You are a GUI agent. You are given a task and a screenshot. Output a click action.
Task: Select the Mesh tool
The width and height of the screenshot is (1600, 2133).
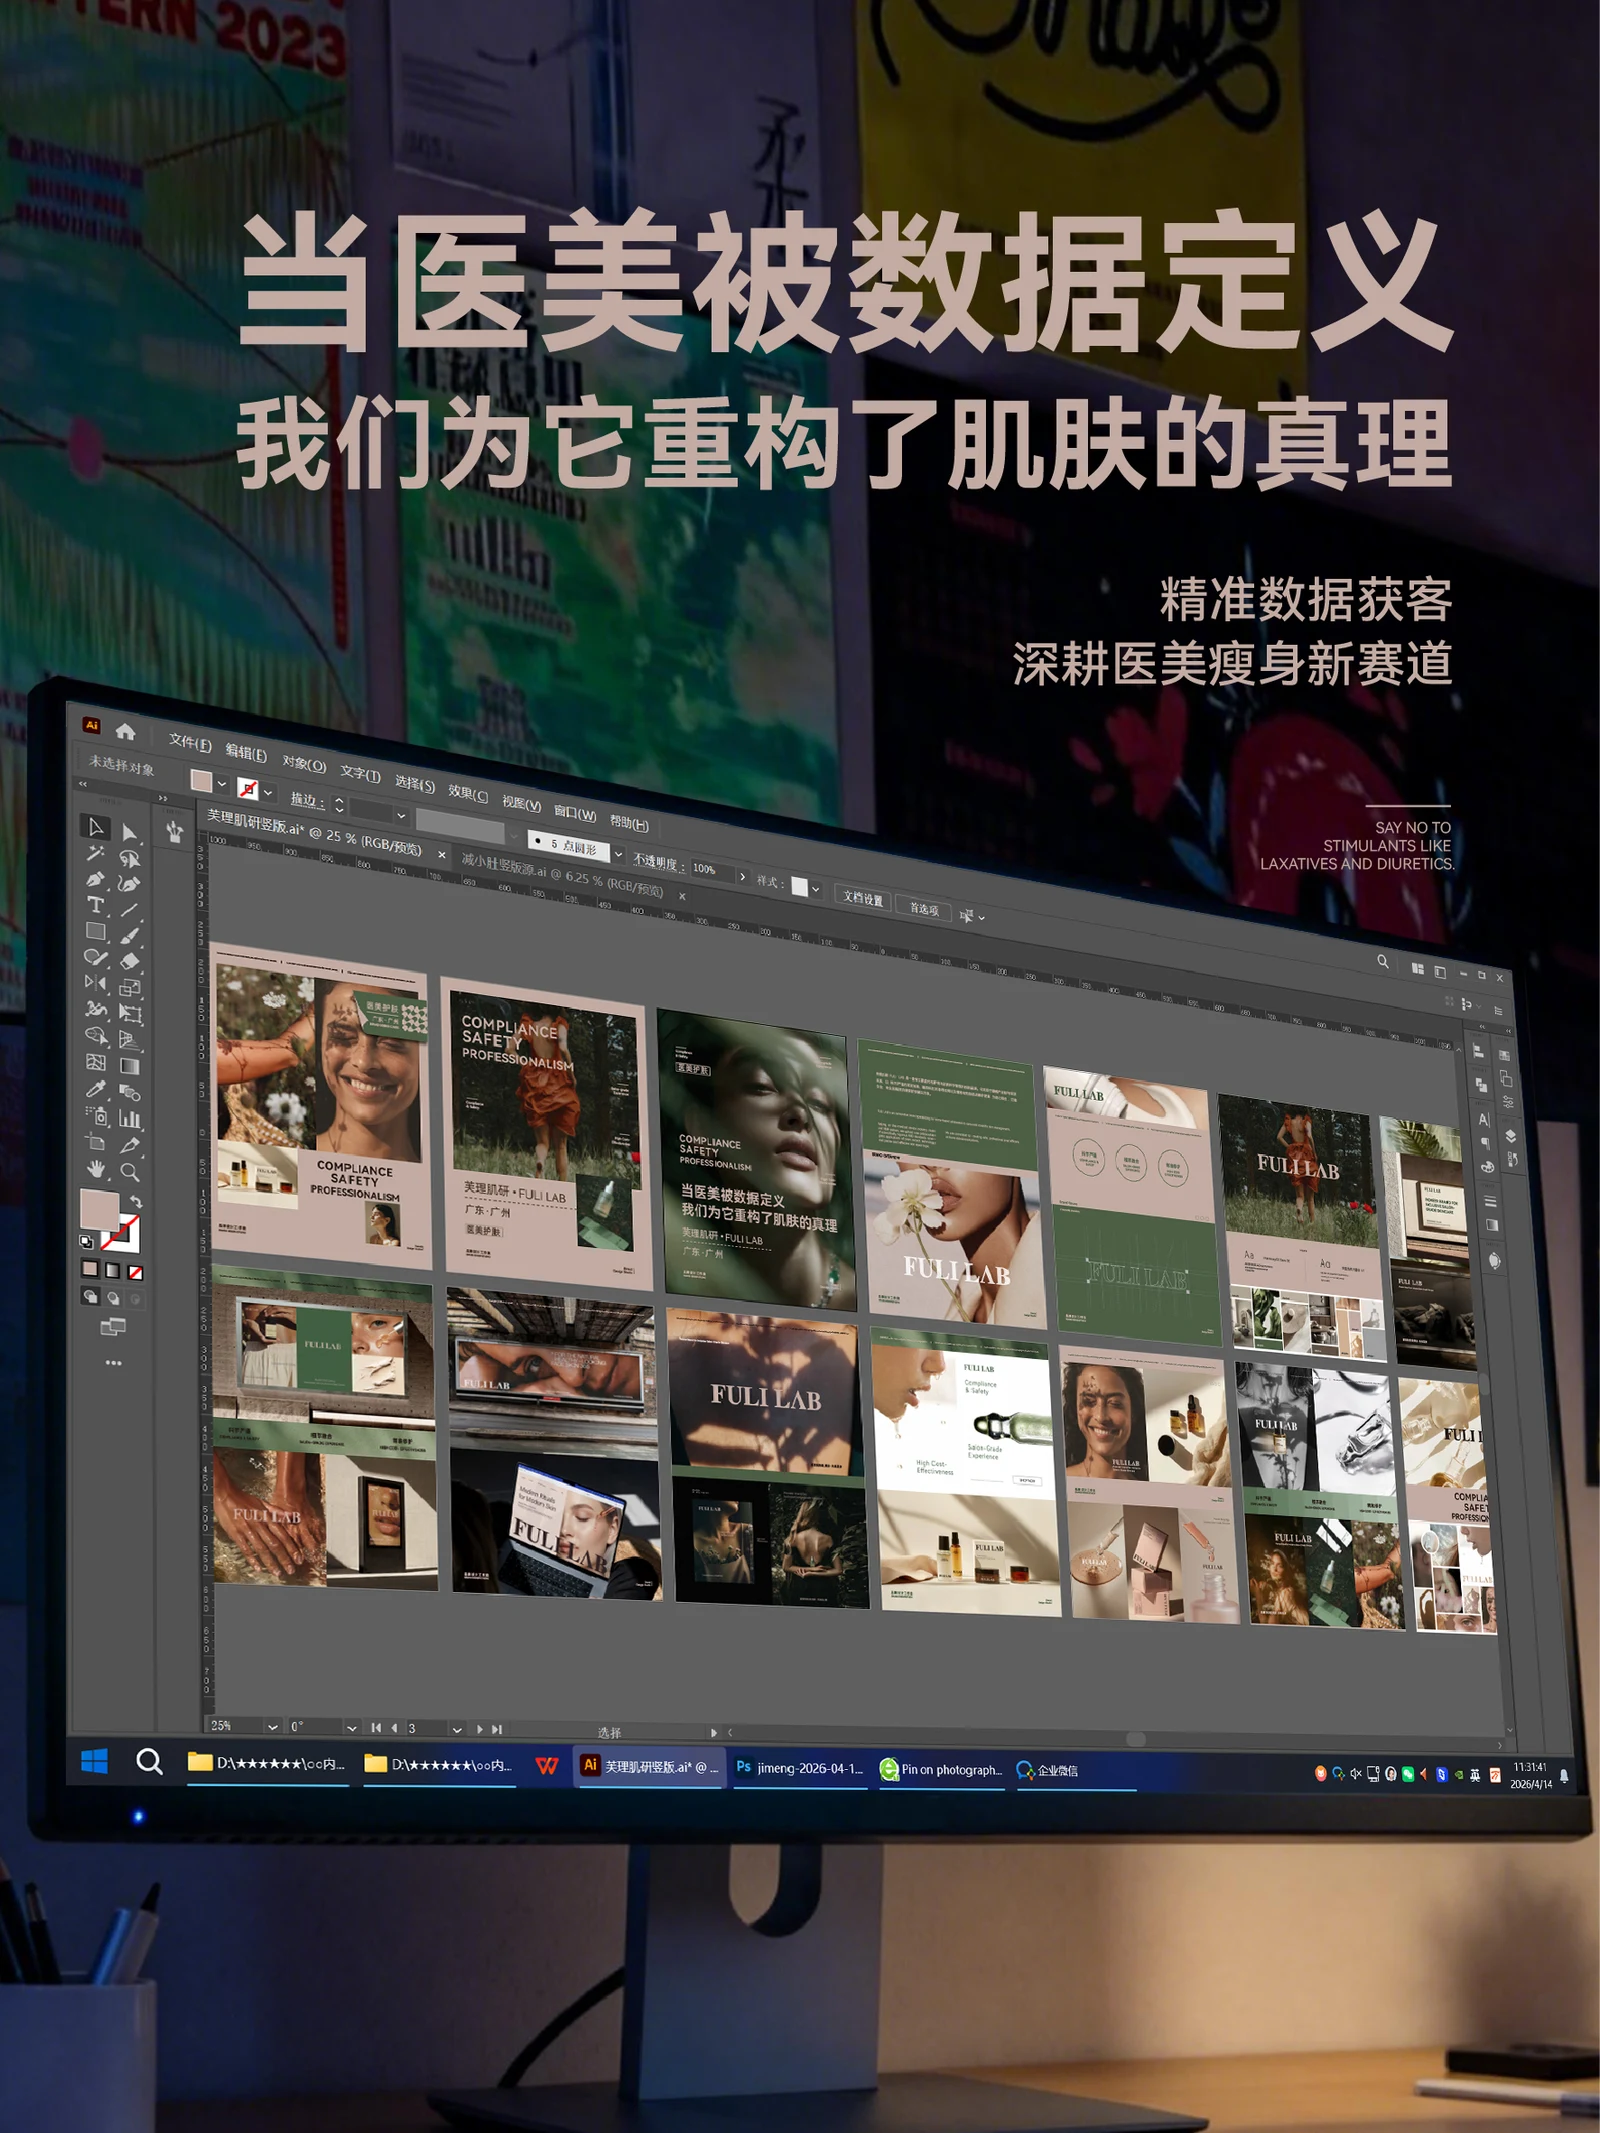pos(95,1062)
